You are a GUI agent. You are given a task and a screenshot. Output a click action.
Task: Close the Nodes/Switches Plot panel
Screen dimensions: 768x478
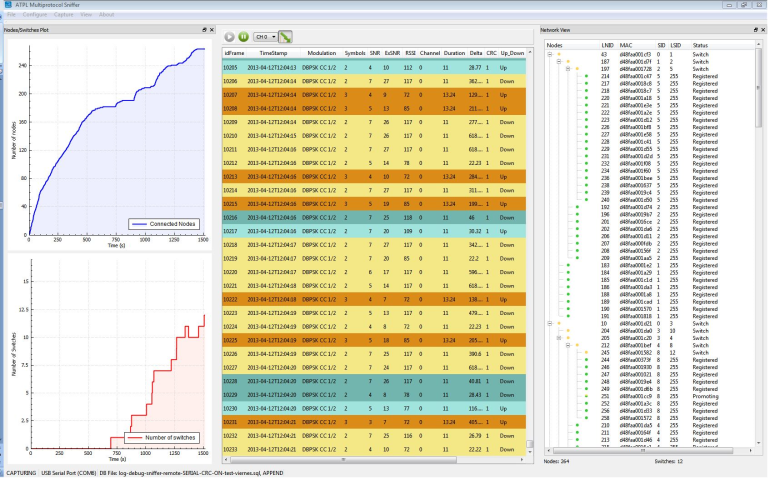(211, 30)
